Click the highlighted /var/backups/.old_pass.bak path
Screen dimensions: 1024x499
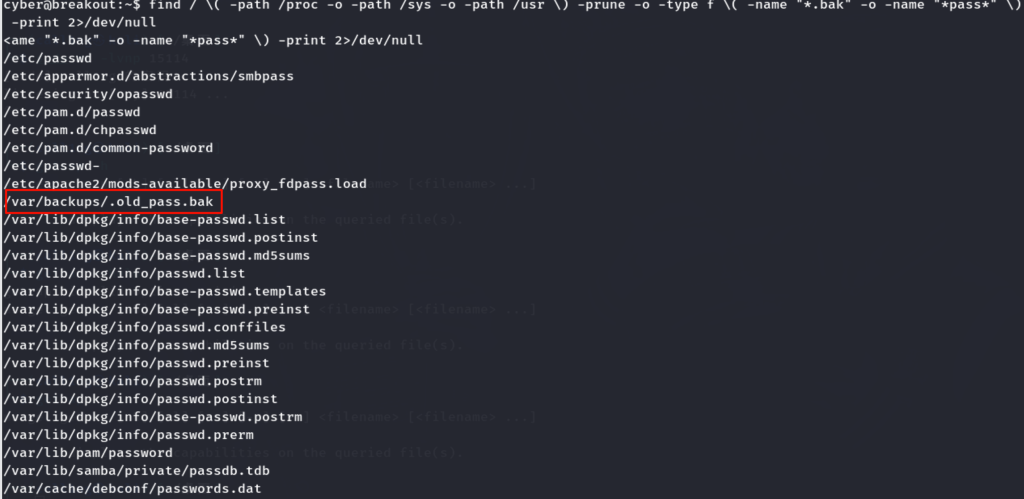[x=108, y=201]
